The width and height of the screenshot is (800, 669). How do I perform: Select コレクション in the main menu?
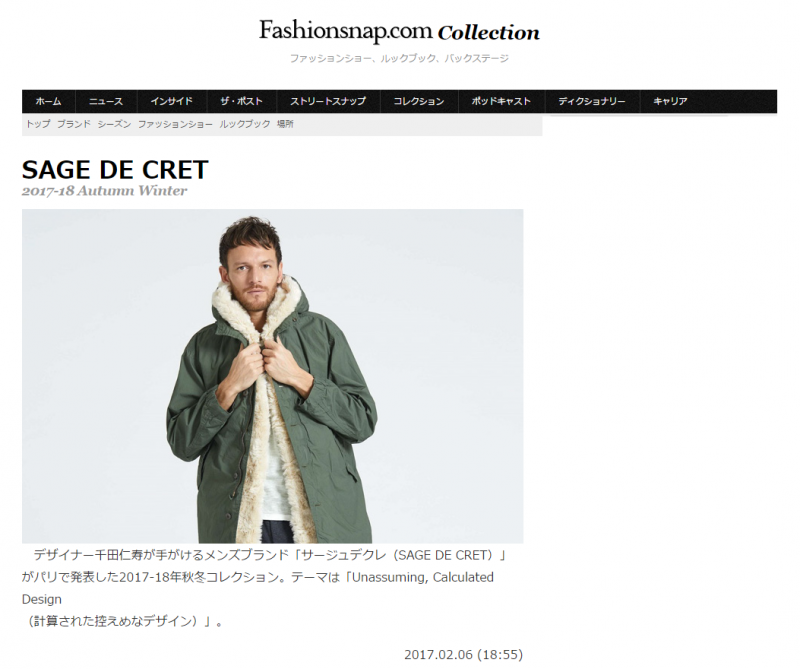419,101
